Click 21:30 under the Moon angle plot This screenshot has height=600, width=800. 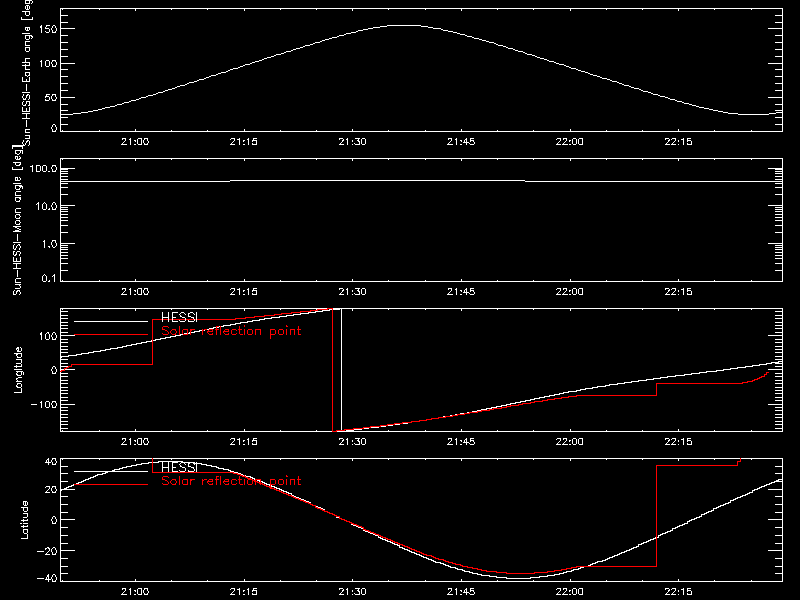(353, 292)
